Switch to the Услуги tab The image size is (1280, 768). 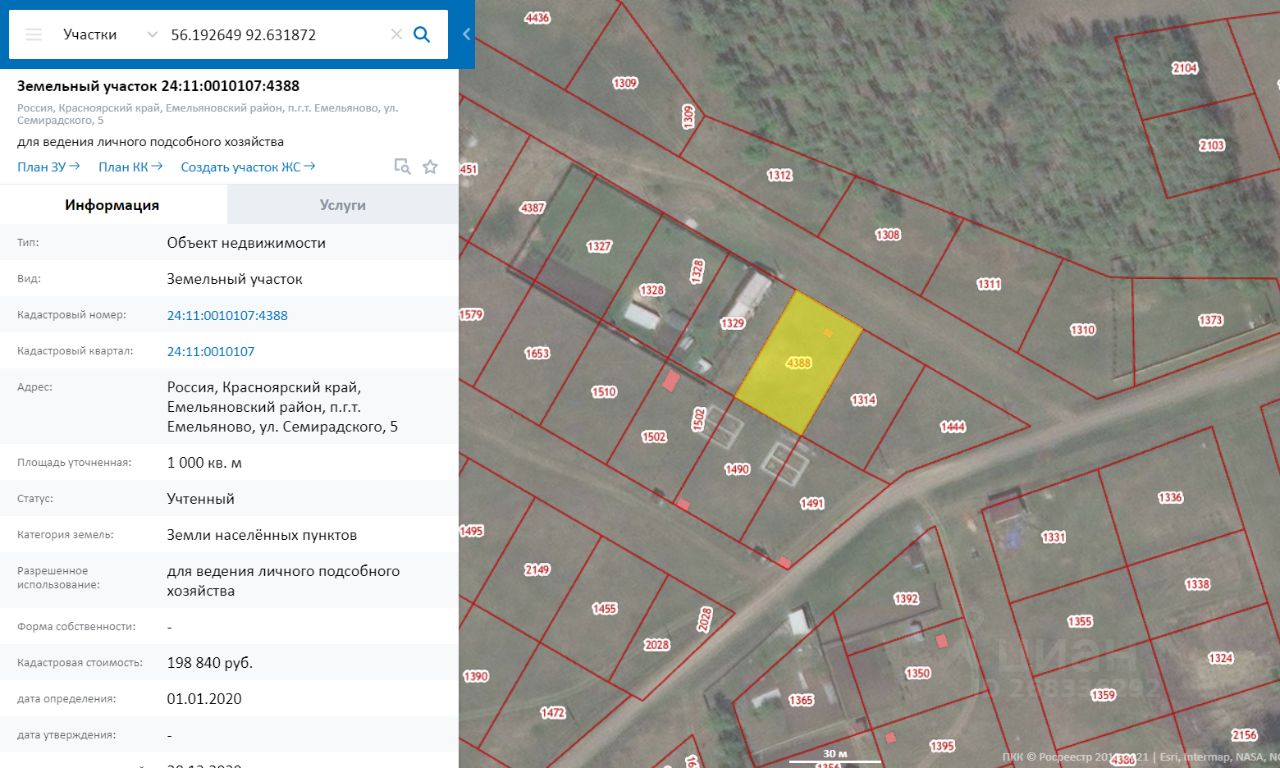tap(343, 205)
